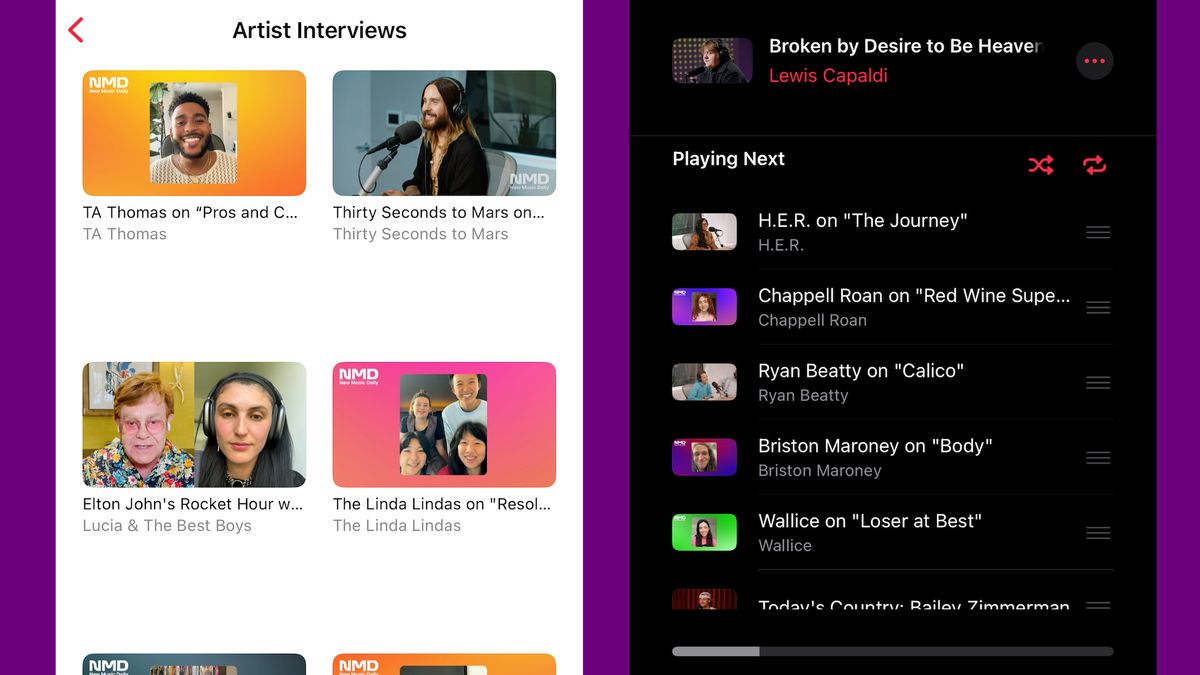Toggle shuffle for the Playing Next queue

click(x=1040, y=165)
